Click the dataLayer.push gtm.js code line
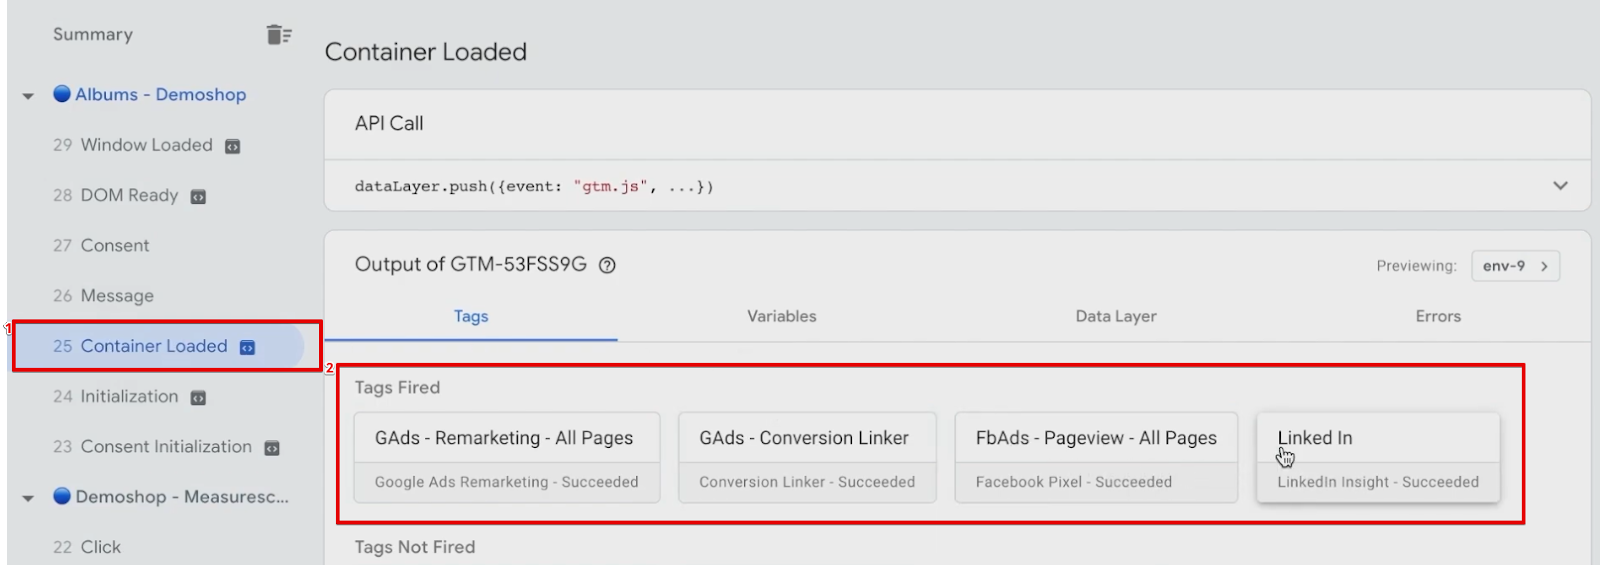1600x565 pixels. [534, 186]
